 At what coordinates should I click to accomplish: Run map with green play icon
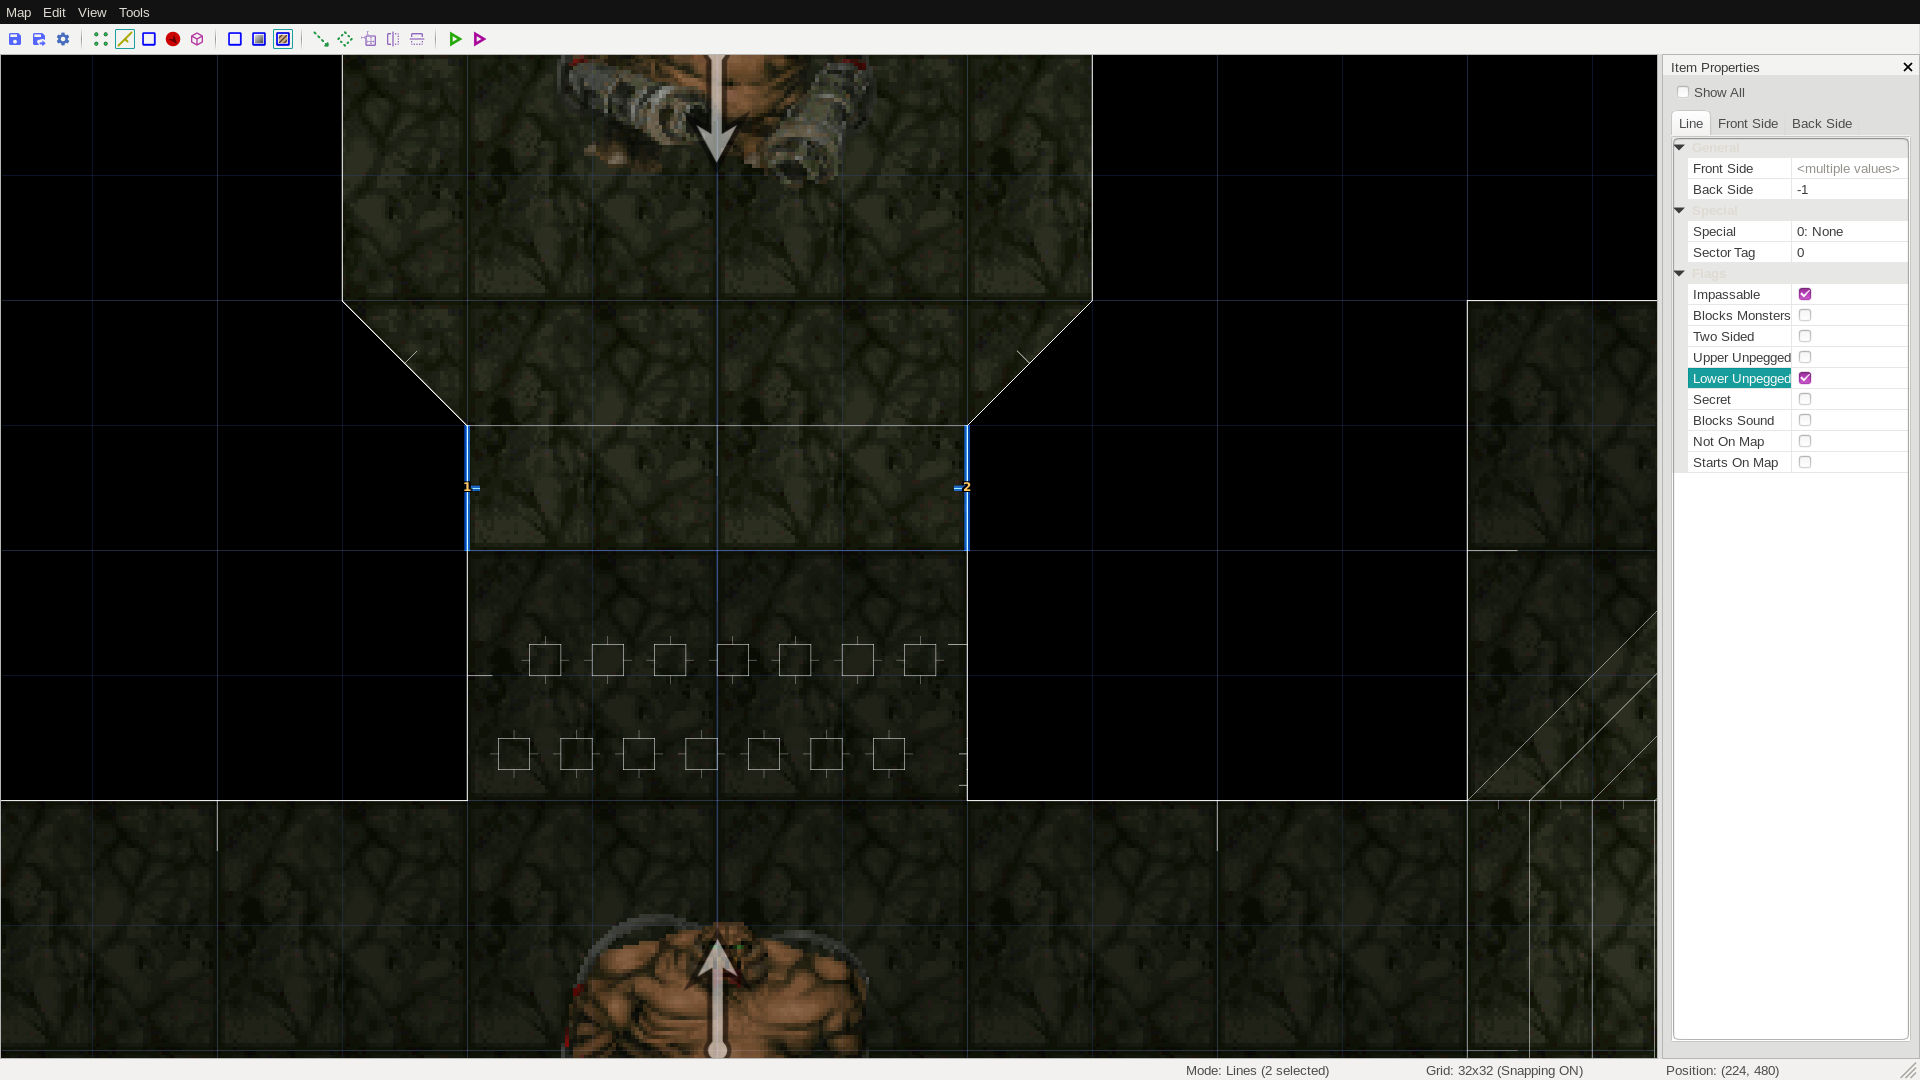point(455,39)
